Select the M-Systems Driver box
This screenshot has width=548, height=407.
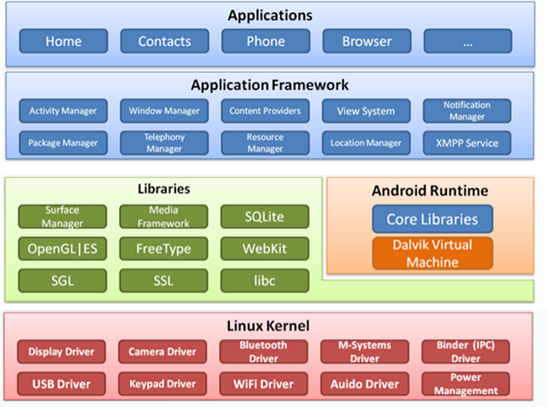[365, 351]
